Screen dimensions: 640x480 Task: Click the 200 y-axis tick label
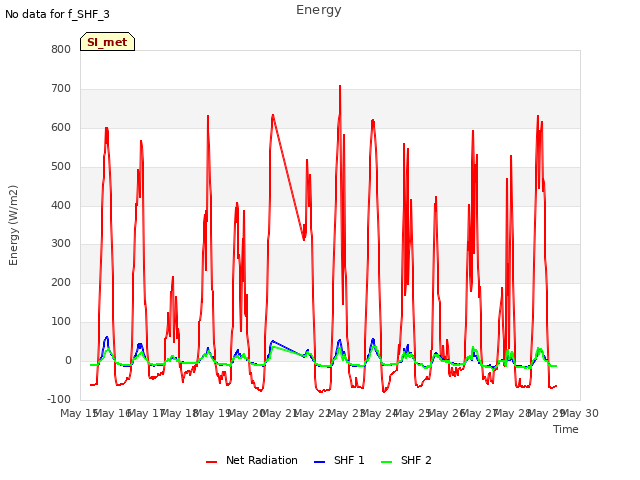(61, 282)
